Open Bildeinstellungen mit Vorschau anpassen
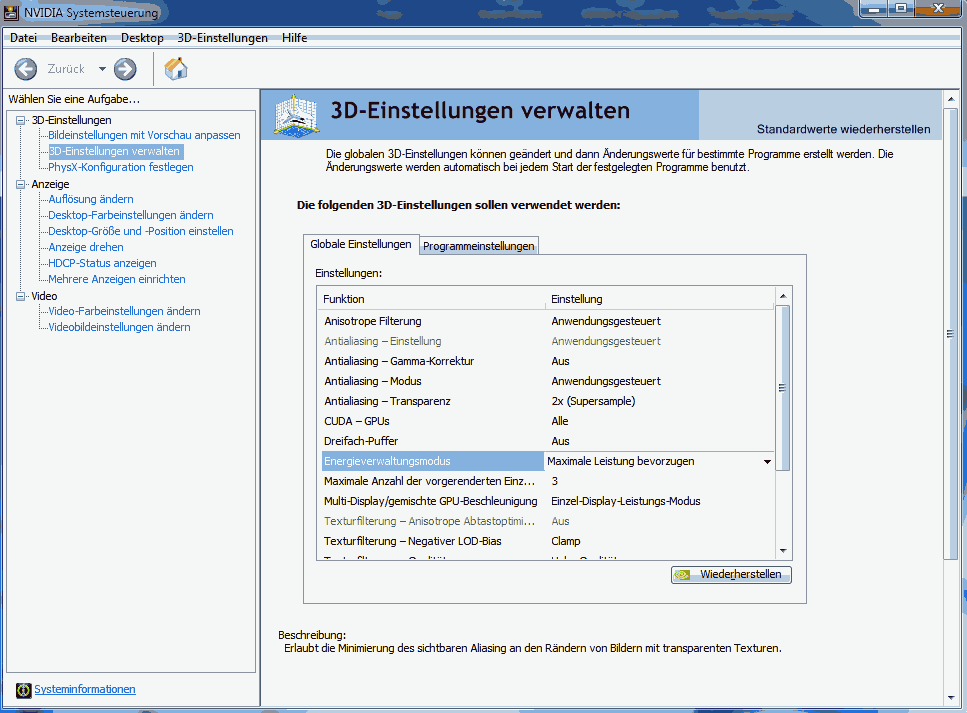967x713 pixels. click(144, 135)
